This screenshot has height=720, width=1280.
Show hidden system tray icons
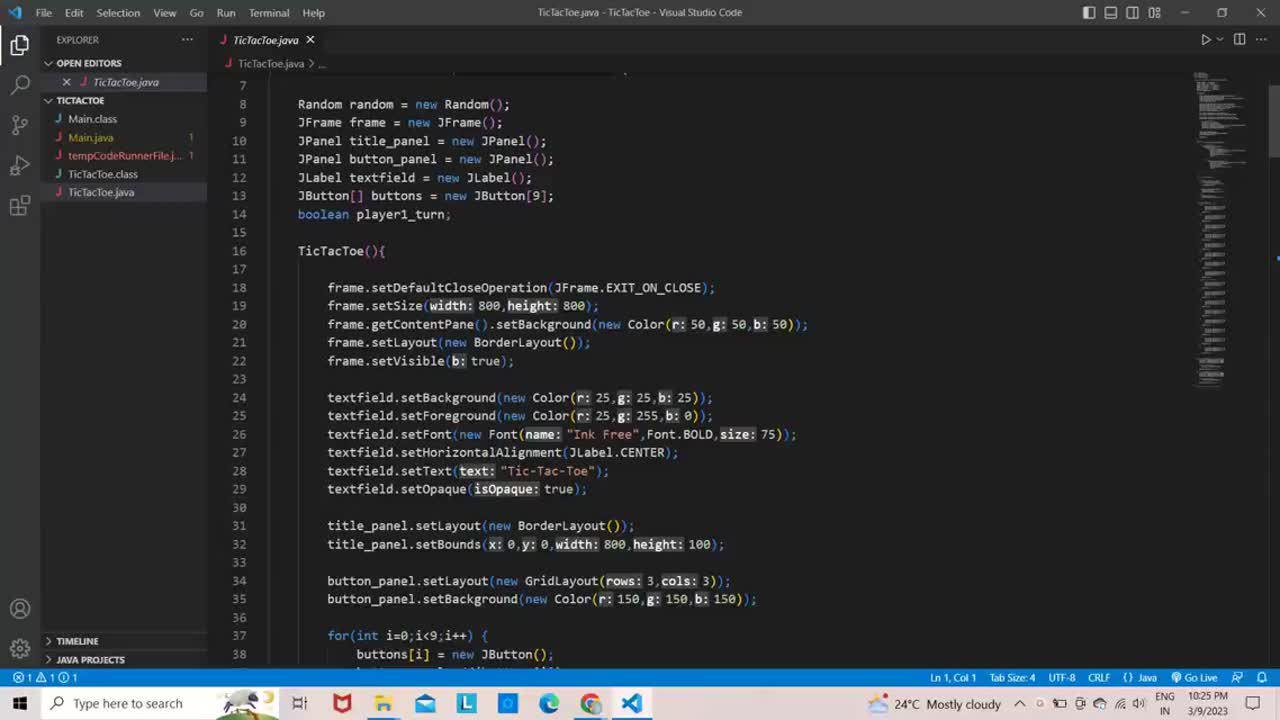(x=1020, y=703)
